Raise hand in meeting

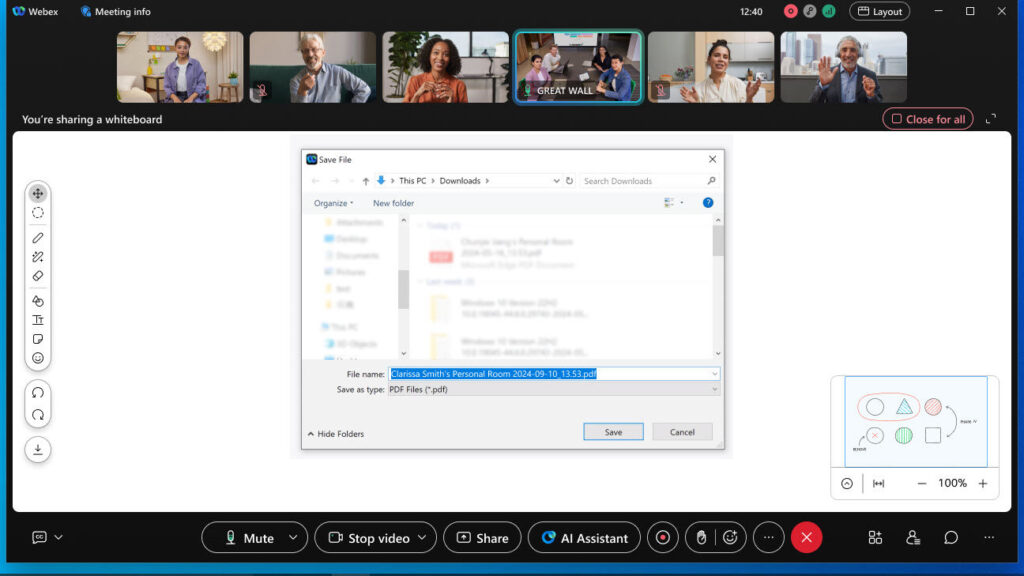(x=701, y=537)
